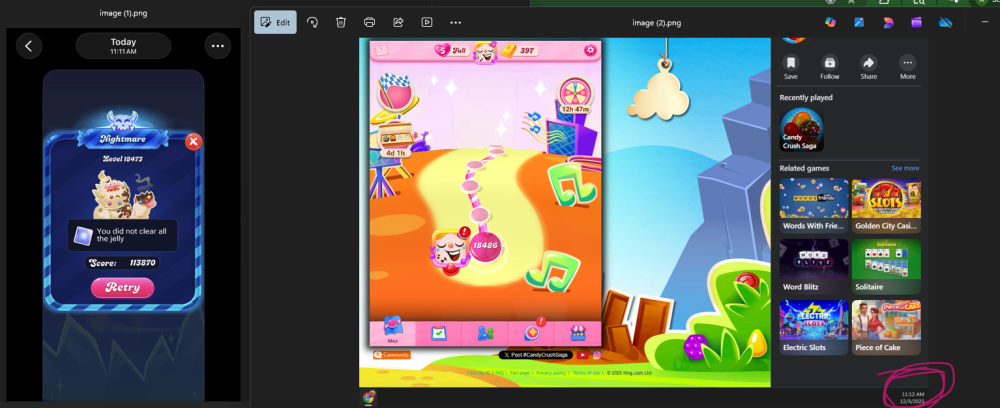Delete image (2).png with the trash icon
The height and width of the screenshot is (408, 1000).
pos(341,22)
